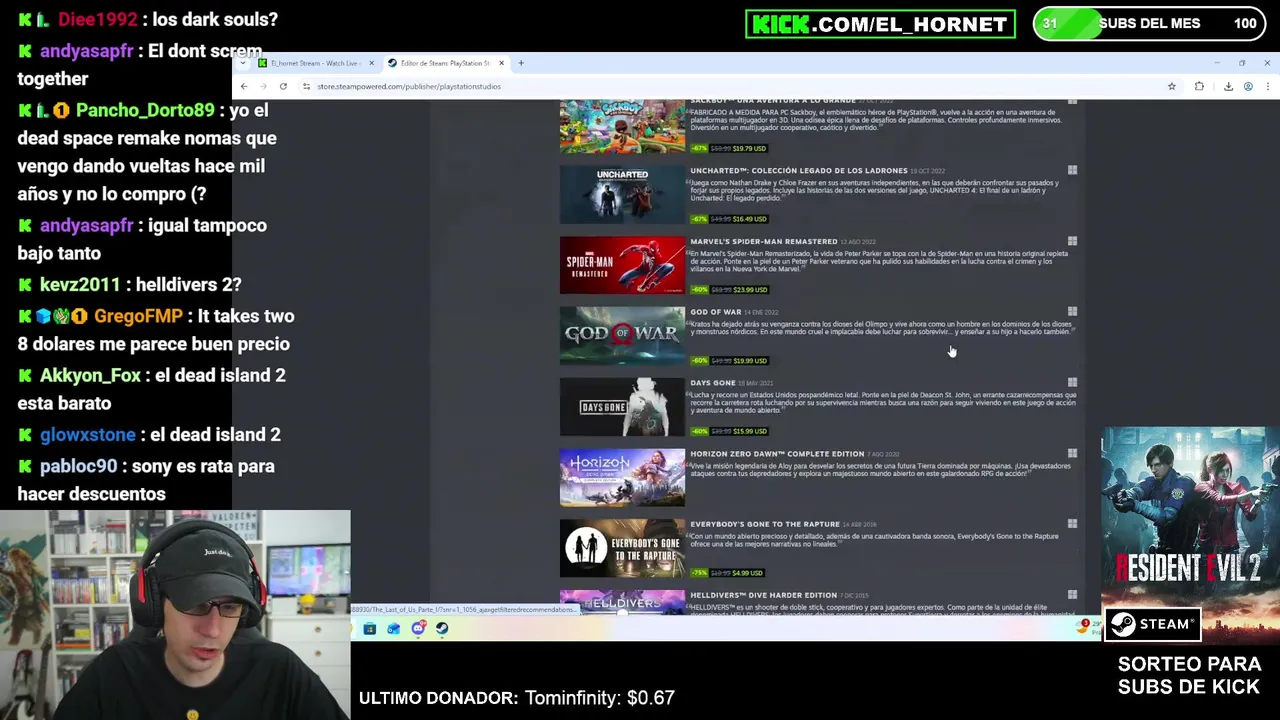Click the Sackboy $19.79 USD price
The width and height of the screenshot is (1280, 720).
click(749, 148)
